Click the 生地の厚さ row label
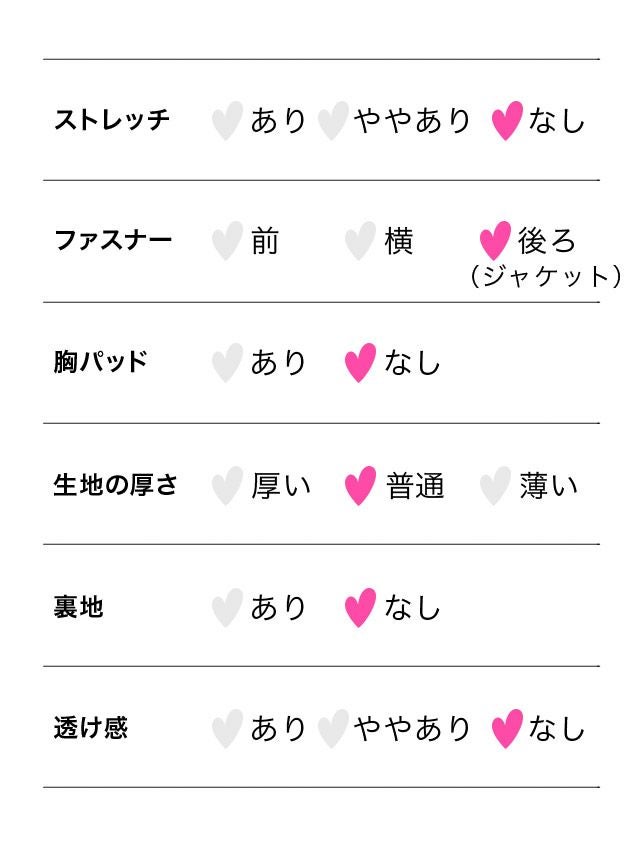Image resolution: width=640 pixels, height=854 pixels. [x=115, y=486]
